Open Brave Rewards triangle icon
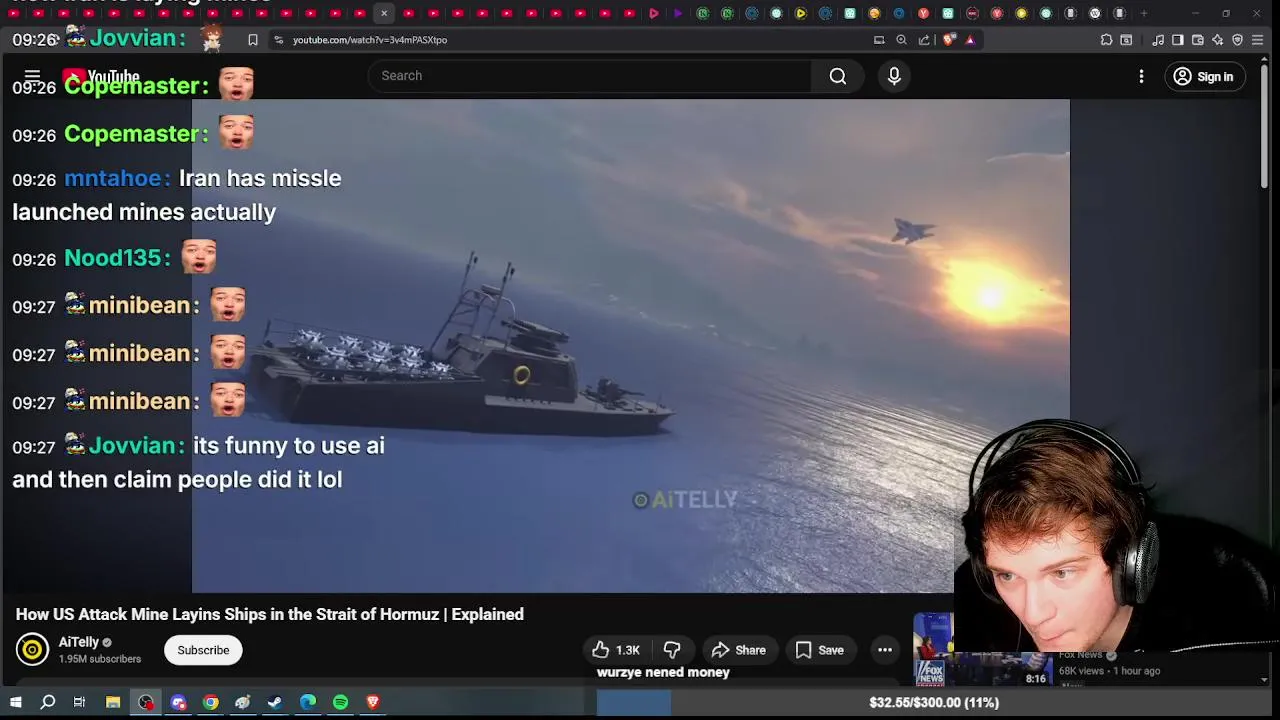This screenshot has height=720, width=1280. [970, 40]
